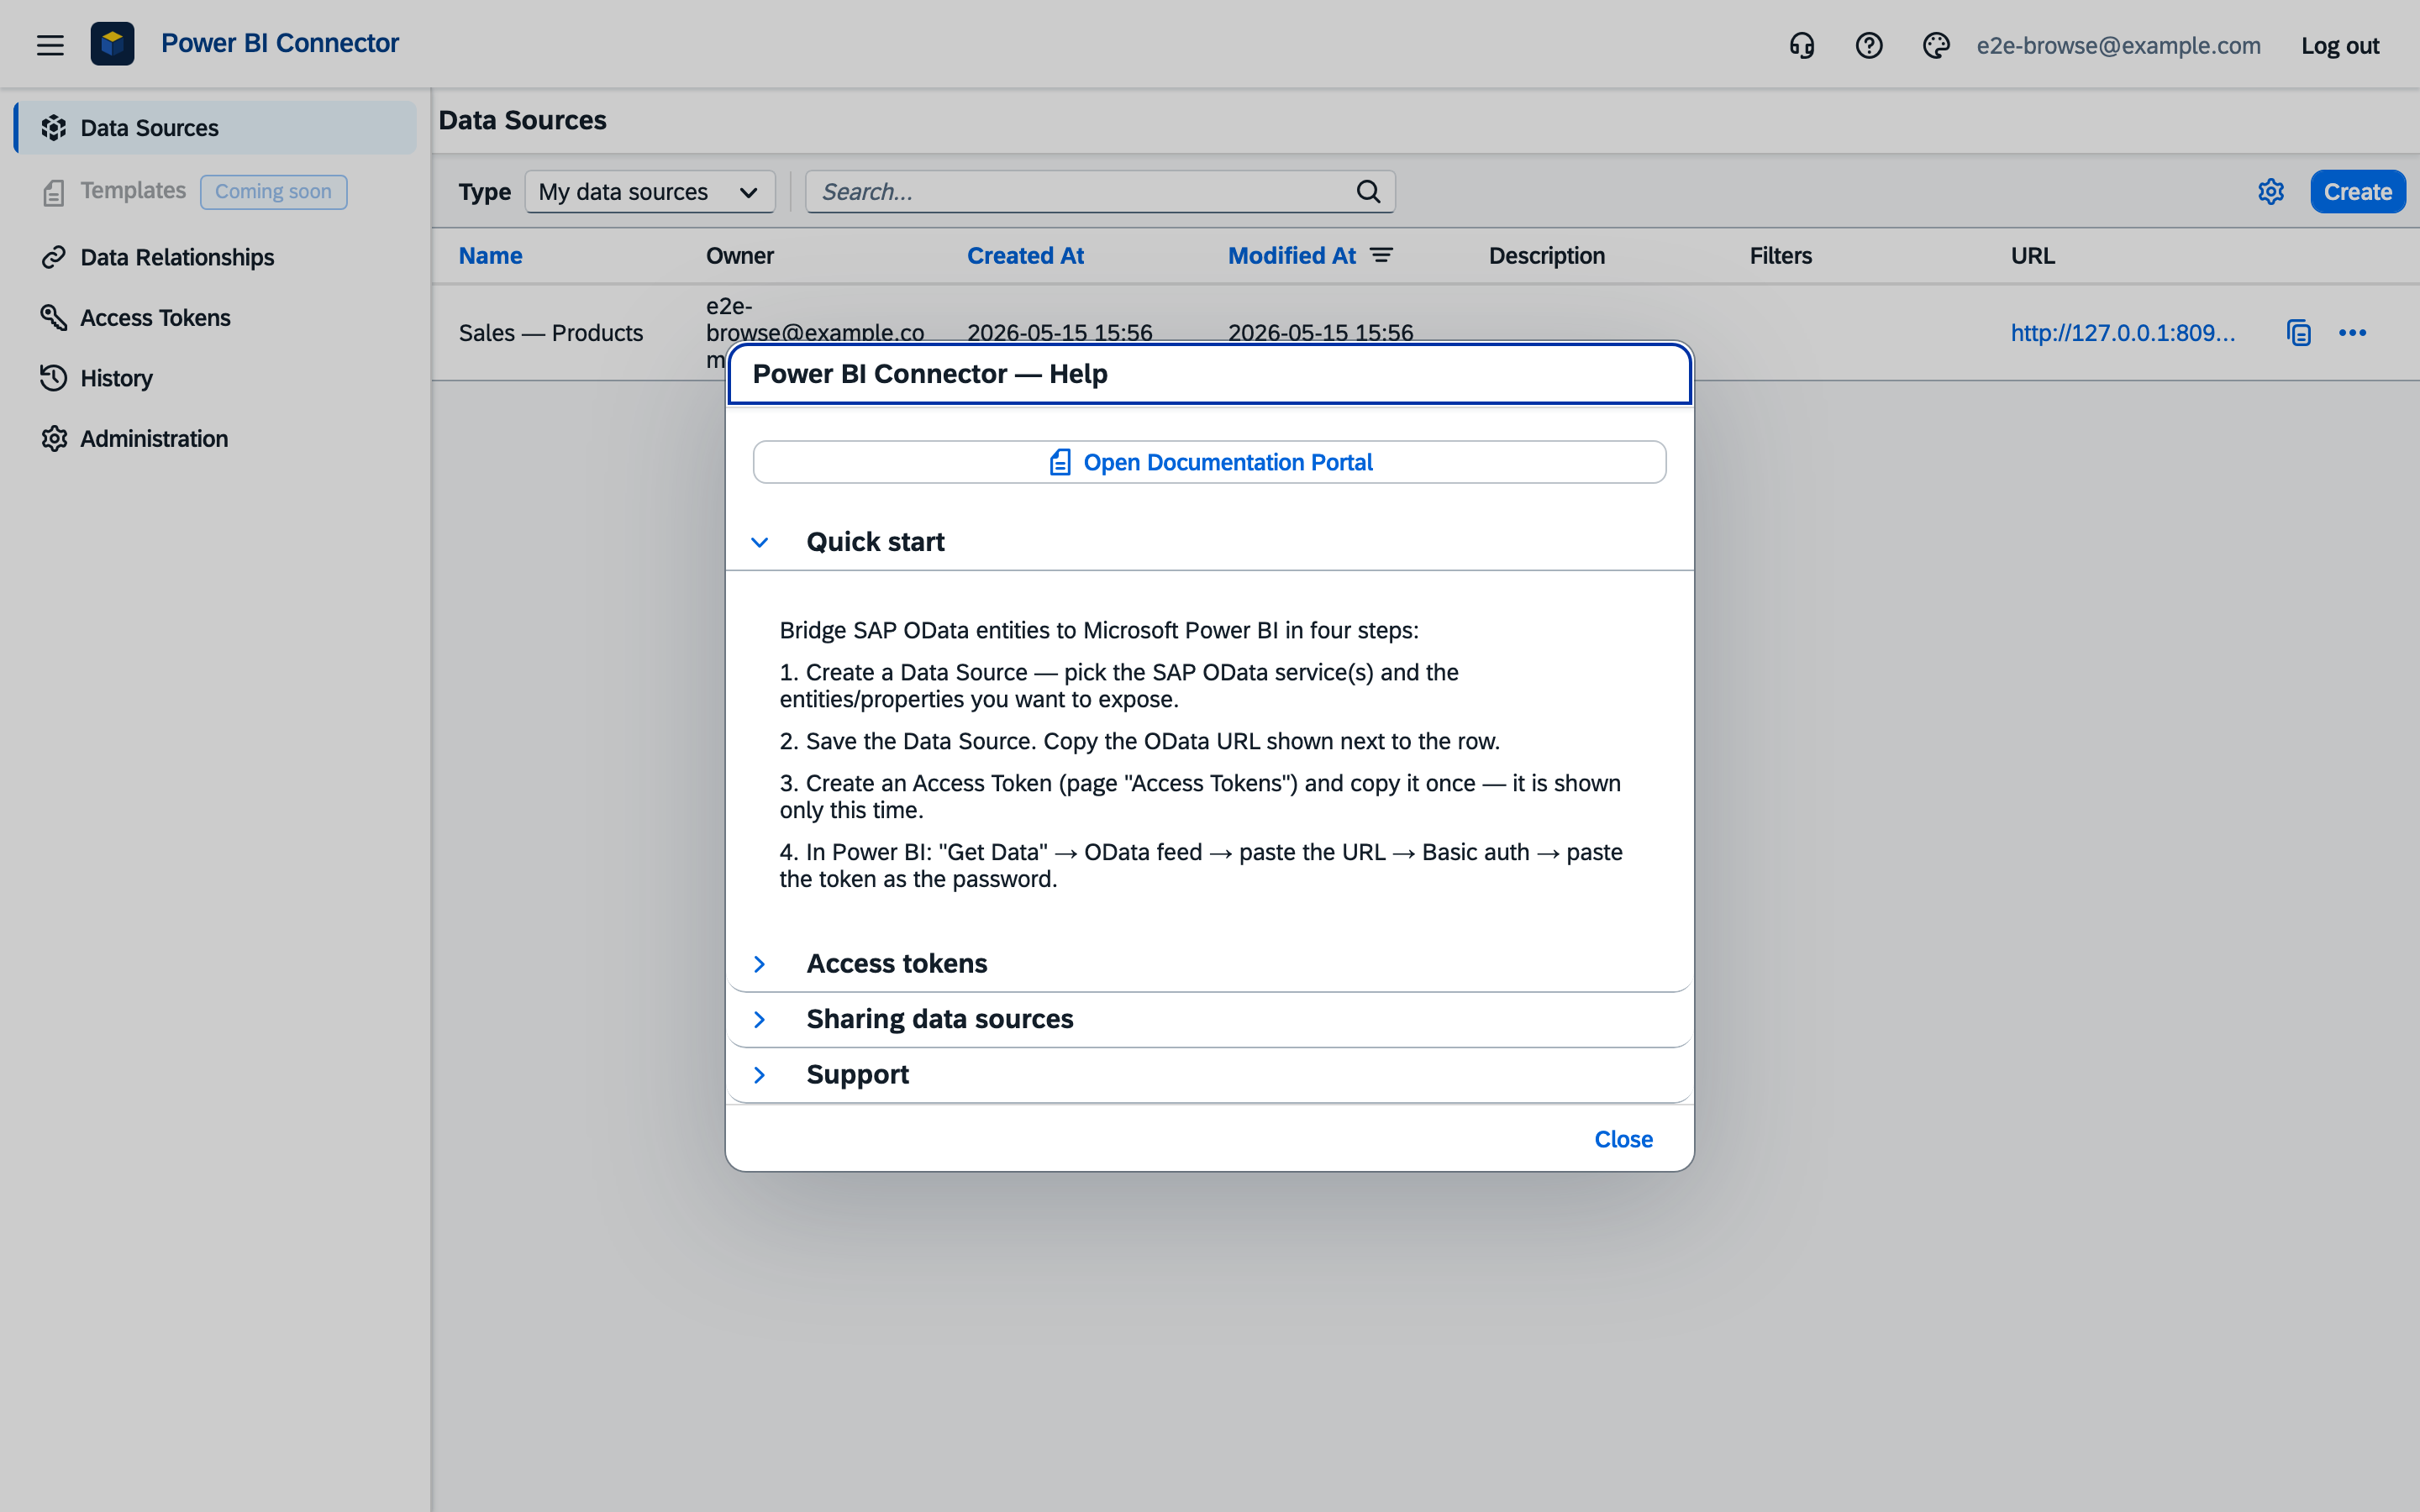Click the Coming soon badge

[273, 192]
